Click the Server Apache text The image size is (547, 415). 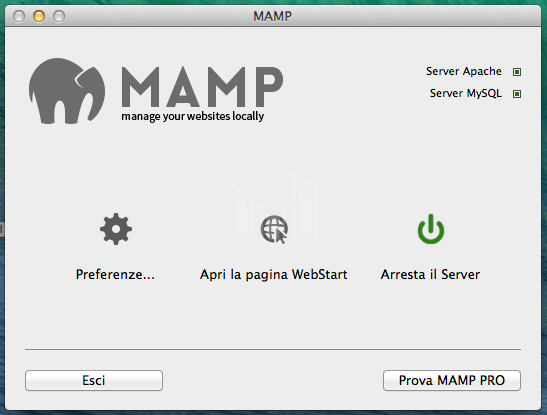(x=464, y=71)
